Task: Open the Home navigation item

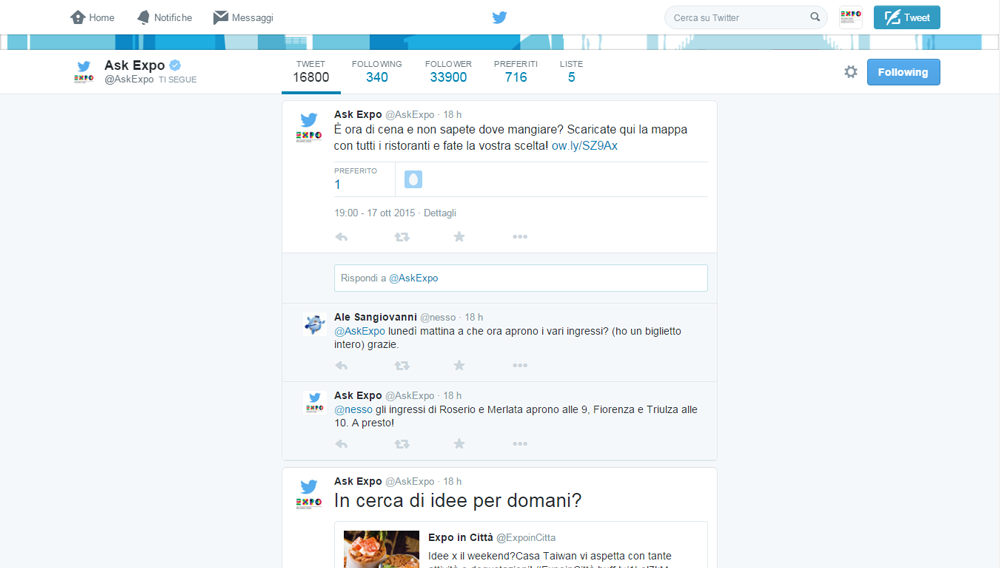Action: tap(92, 17)
